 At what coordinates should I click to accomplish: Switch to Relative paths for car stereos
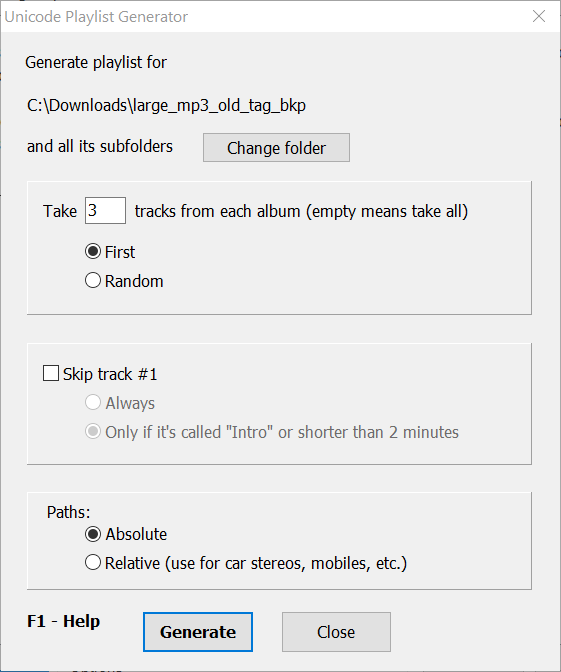(246, 563)
